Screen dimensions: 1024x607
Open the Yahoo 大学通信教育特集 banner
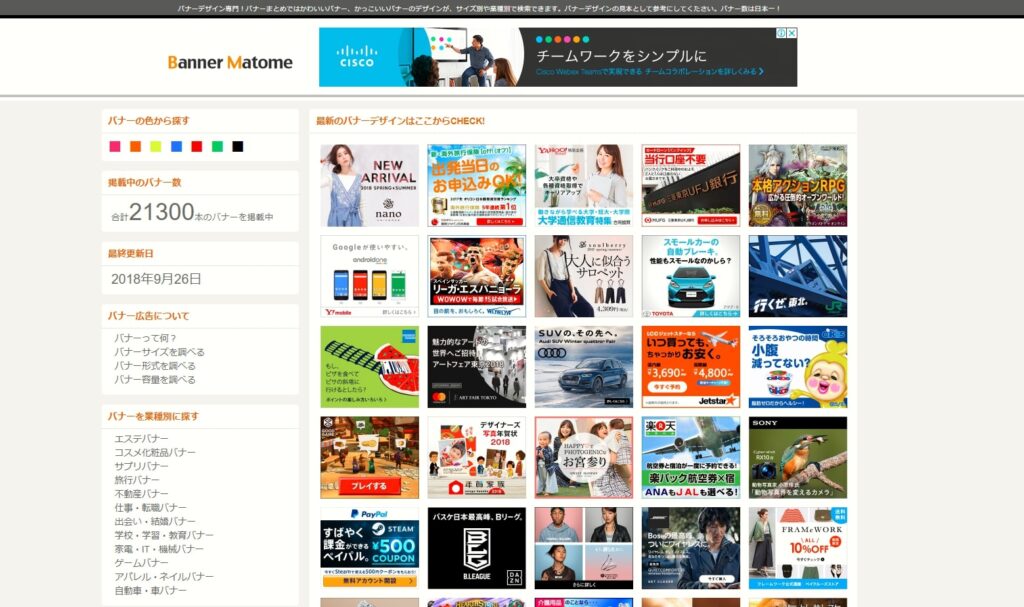tap(584, 186)
